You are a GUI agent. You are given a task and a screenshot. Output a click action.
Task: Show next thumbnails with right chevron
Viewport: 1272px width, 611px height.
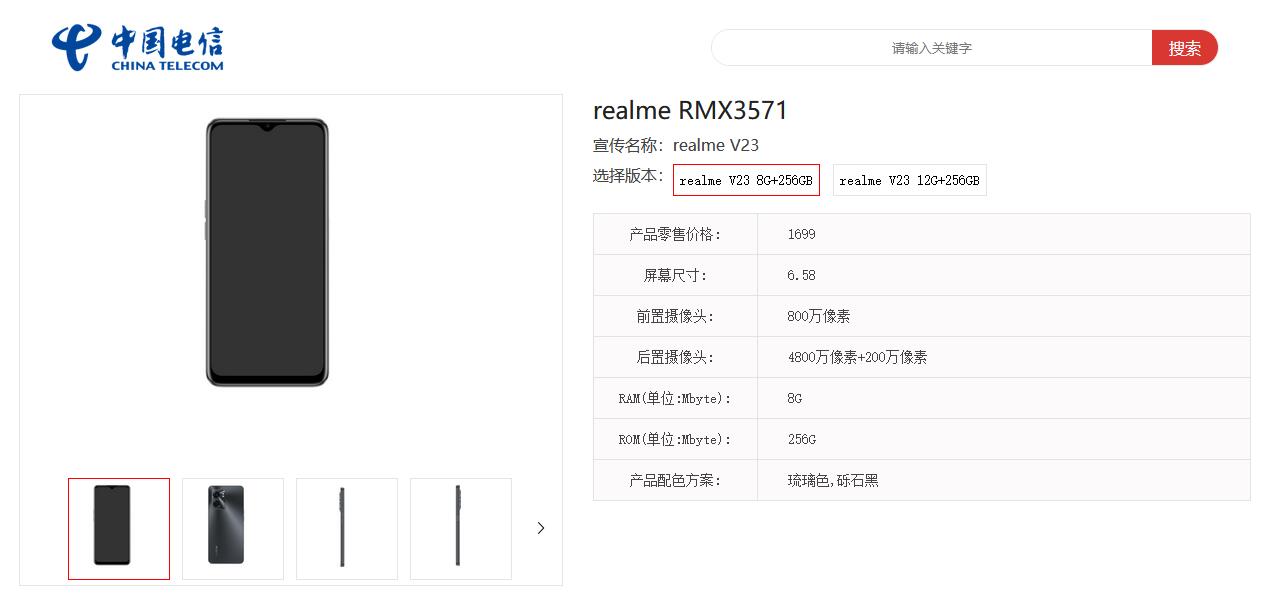click(541, 528)
